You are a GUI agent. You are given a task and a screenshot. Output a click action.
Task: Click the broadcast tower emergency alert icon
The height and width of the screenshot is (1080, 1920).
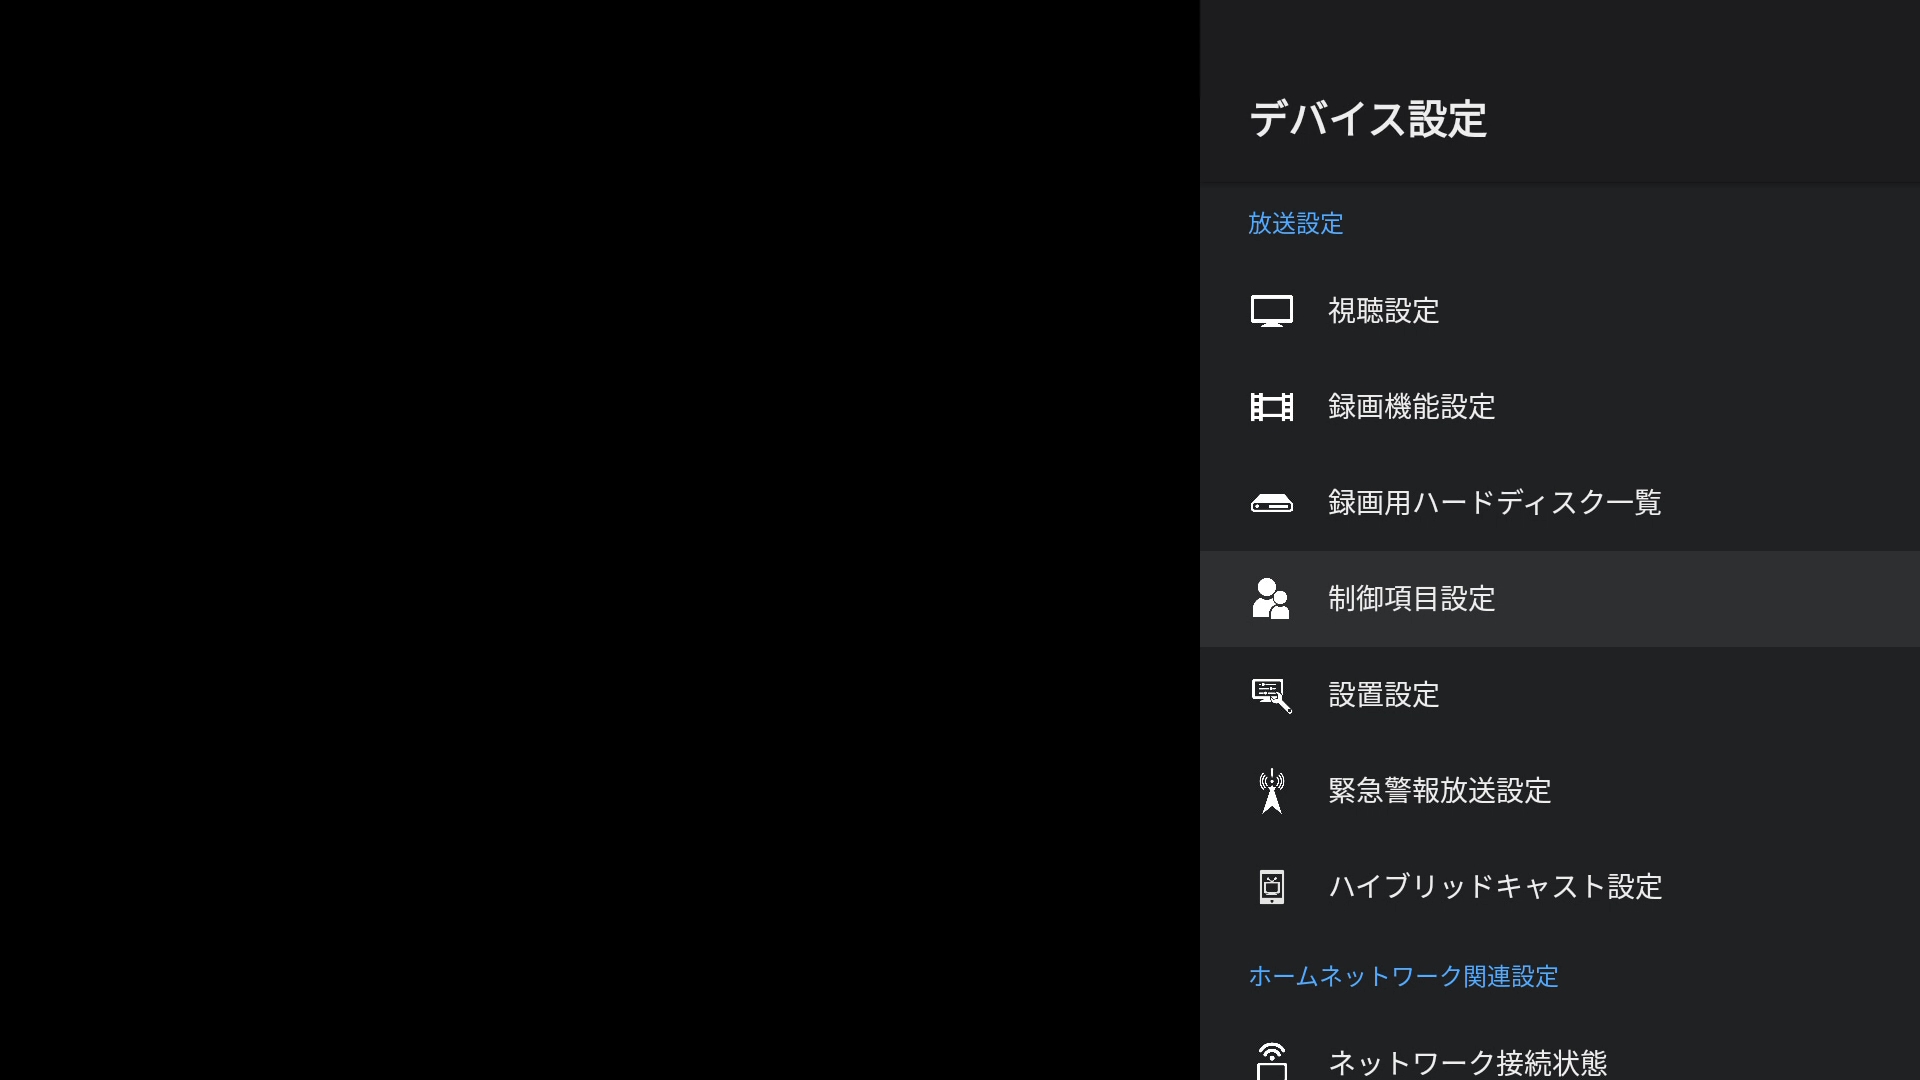coord(1271,791)
